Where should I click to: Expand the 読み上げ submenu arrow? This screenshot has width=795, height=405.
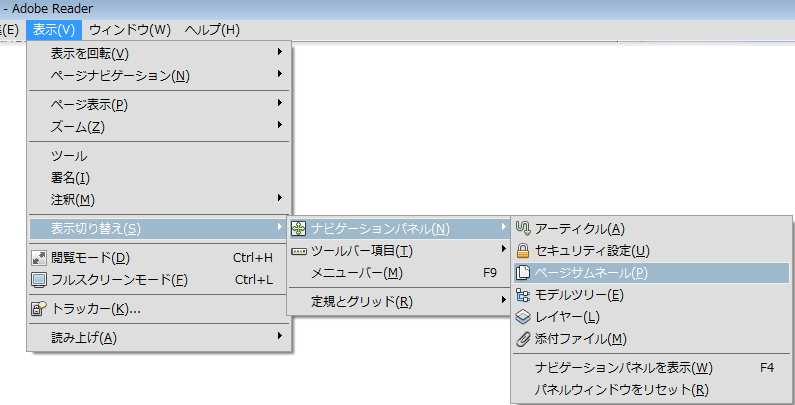(x=279, y=336)
